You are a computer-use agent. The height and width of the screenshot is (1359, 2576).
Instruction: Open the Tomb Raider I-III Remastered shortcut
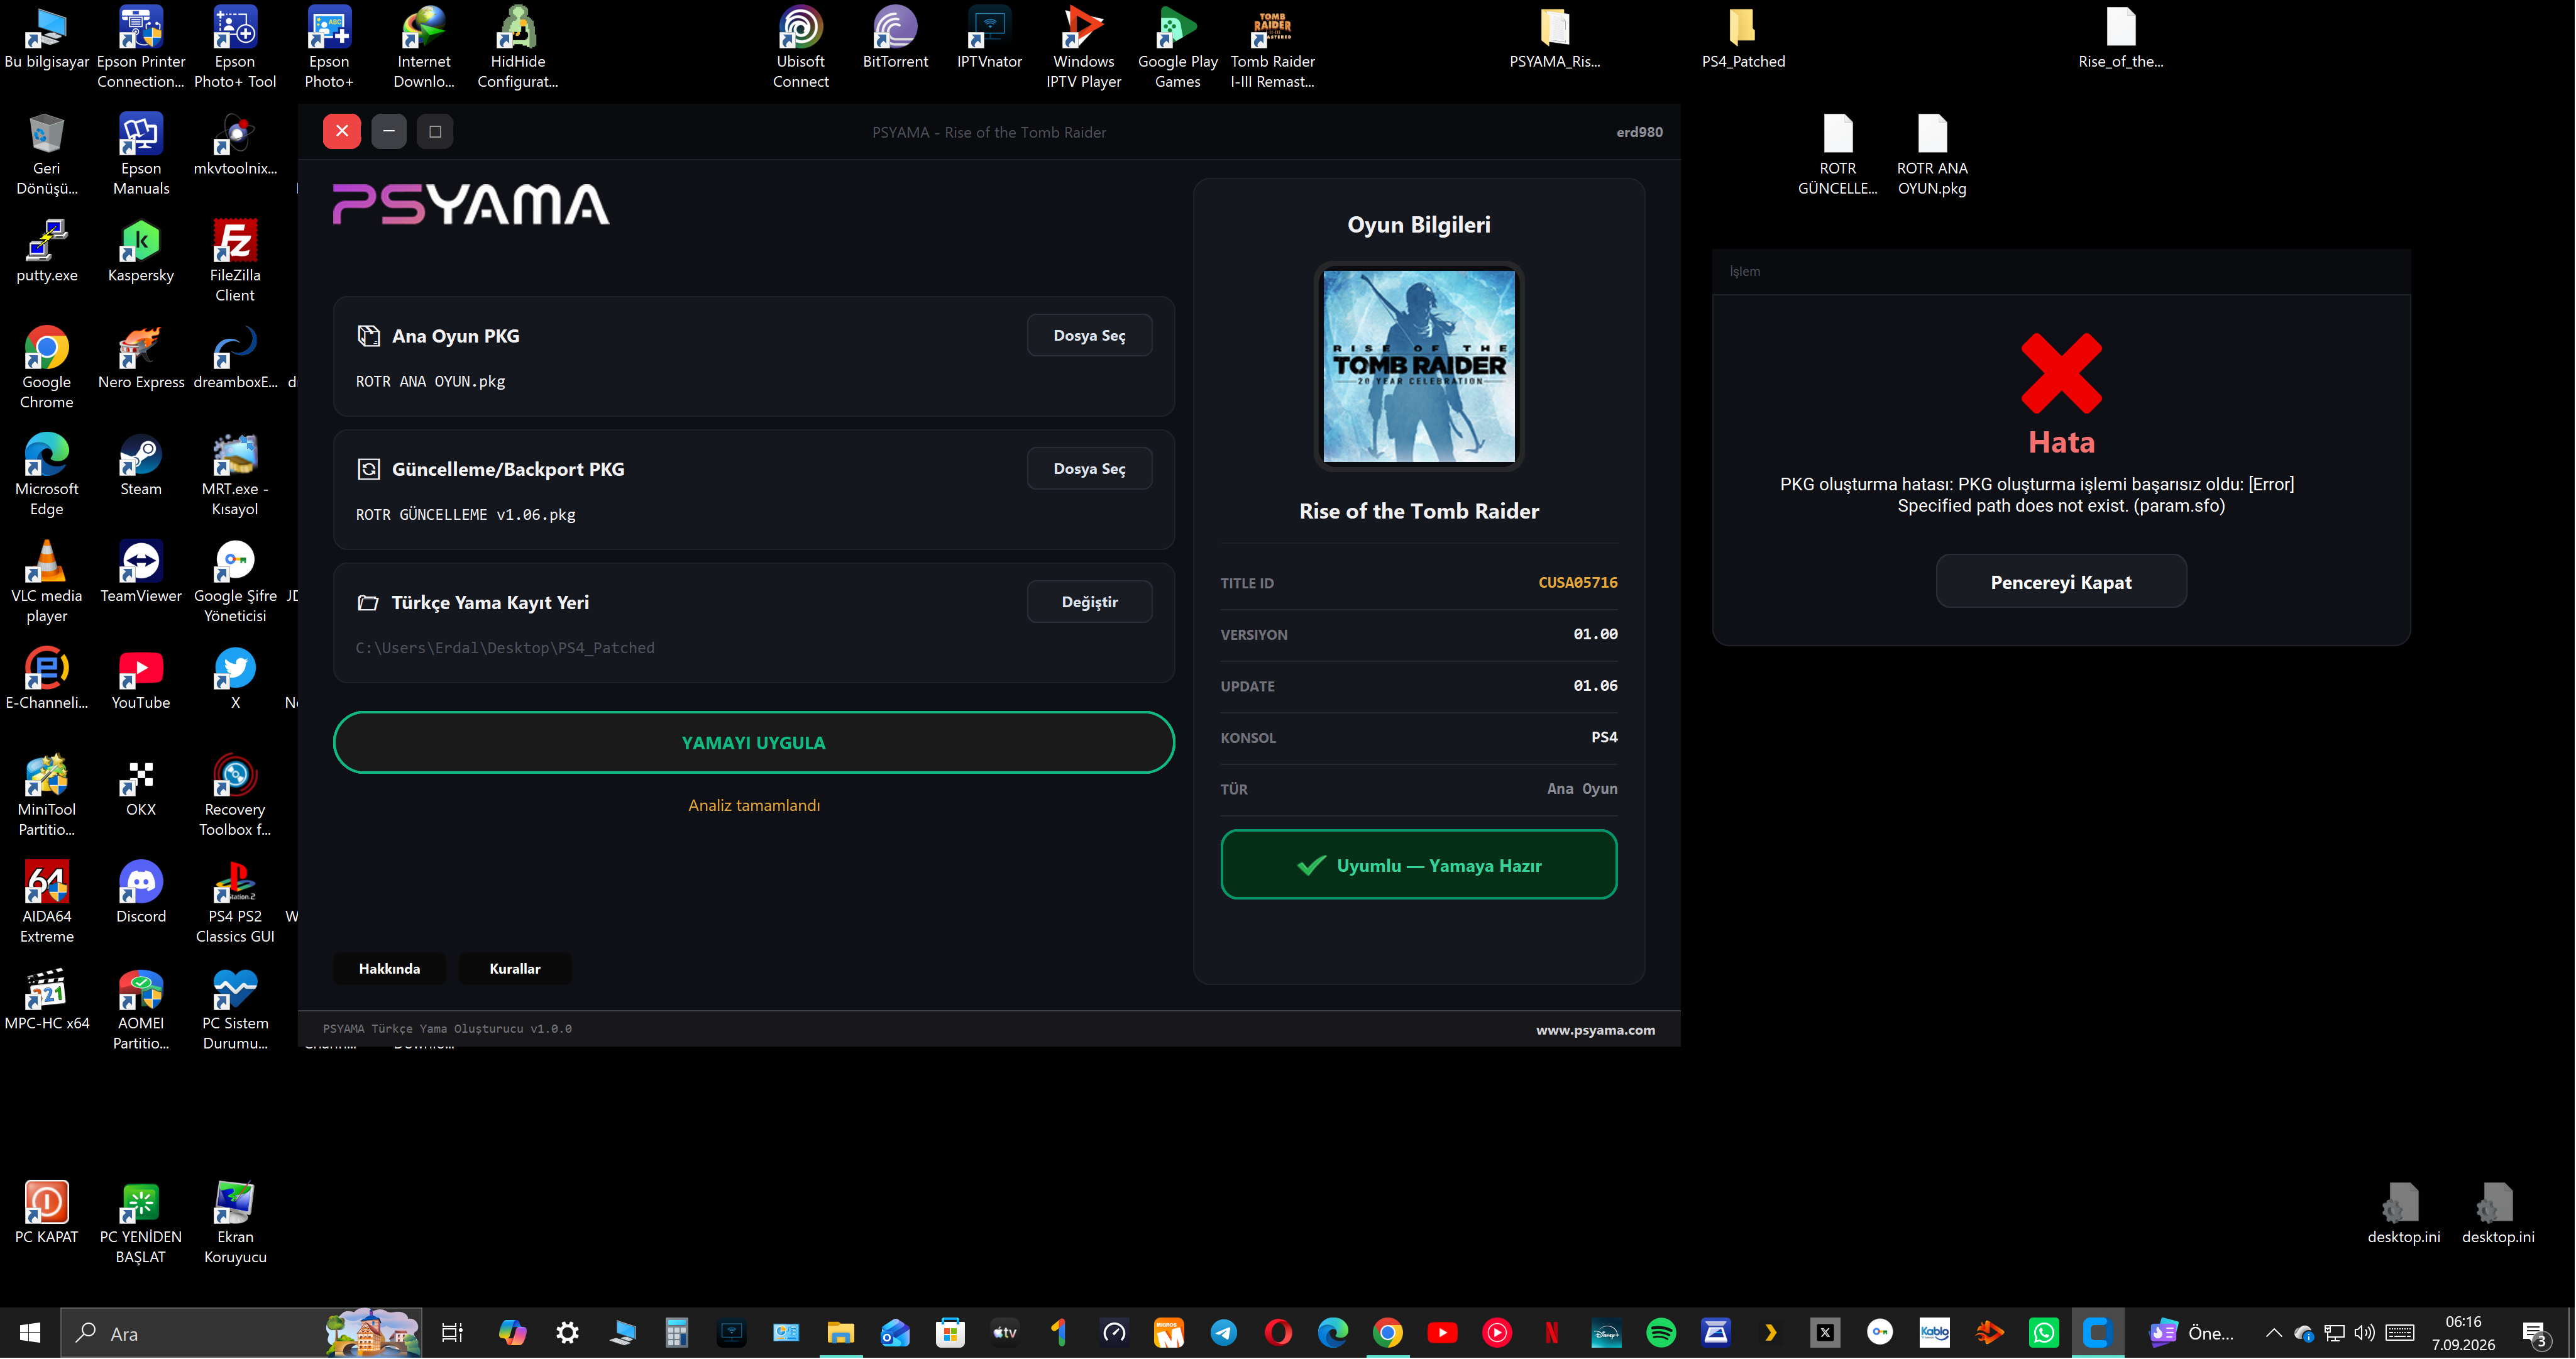coord(1272,48)
